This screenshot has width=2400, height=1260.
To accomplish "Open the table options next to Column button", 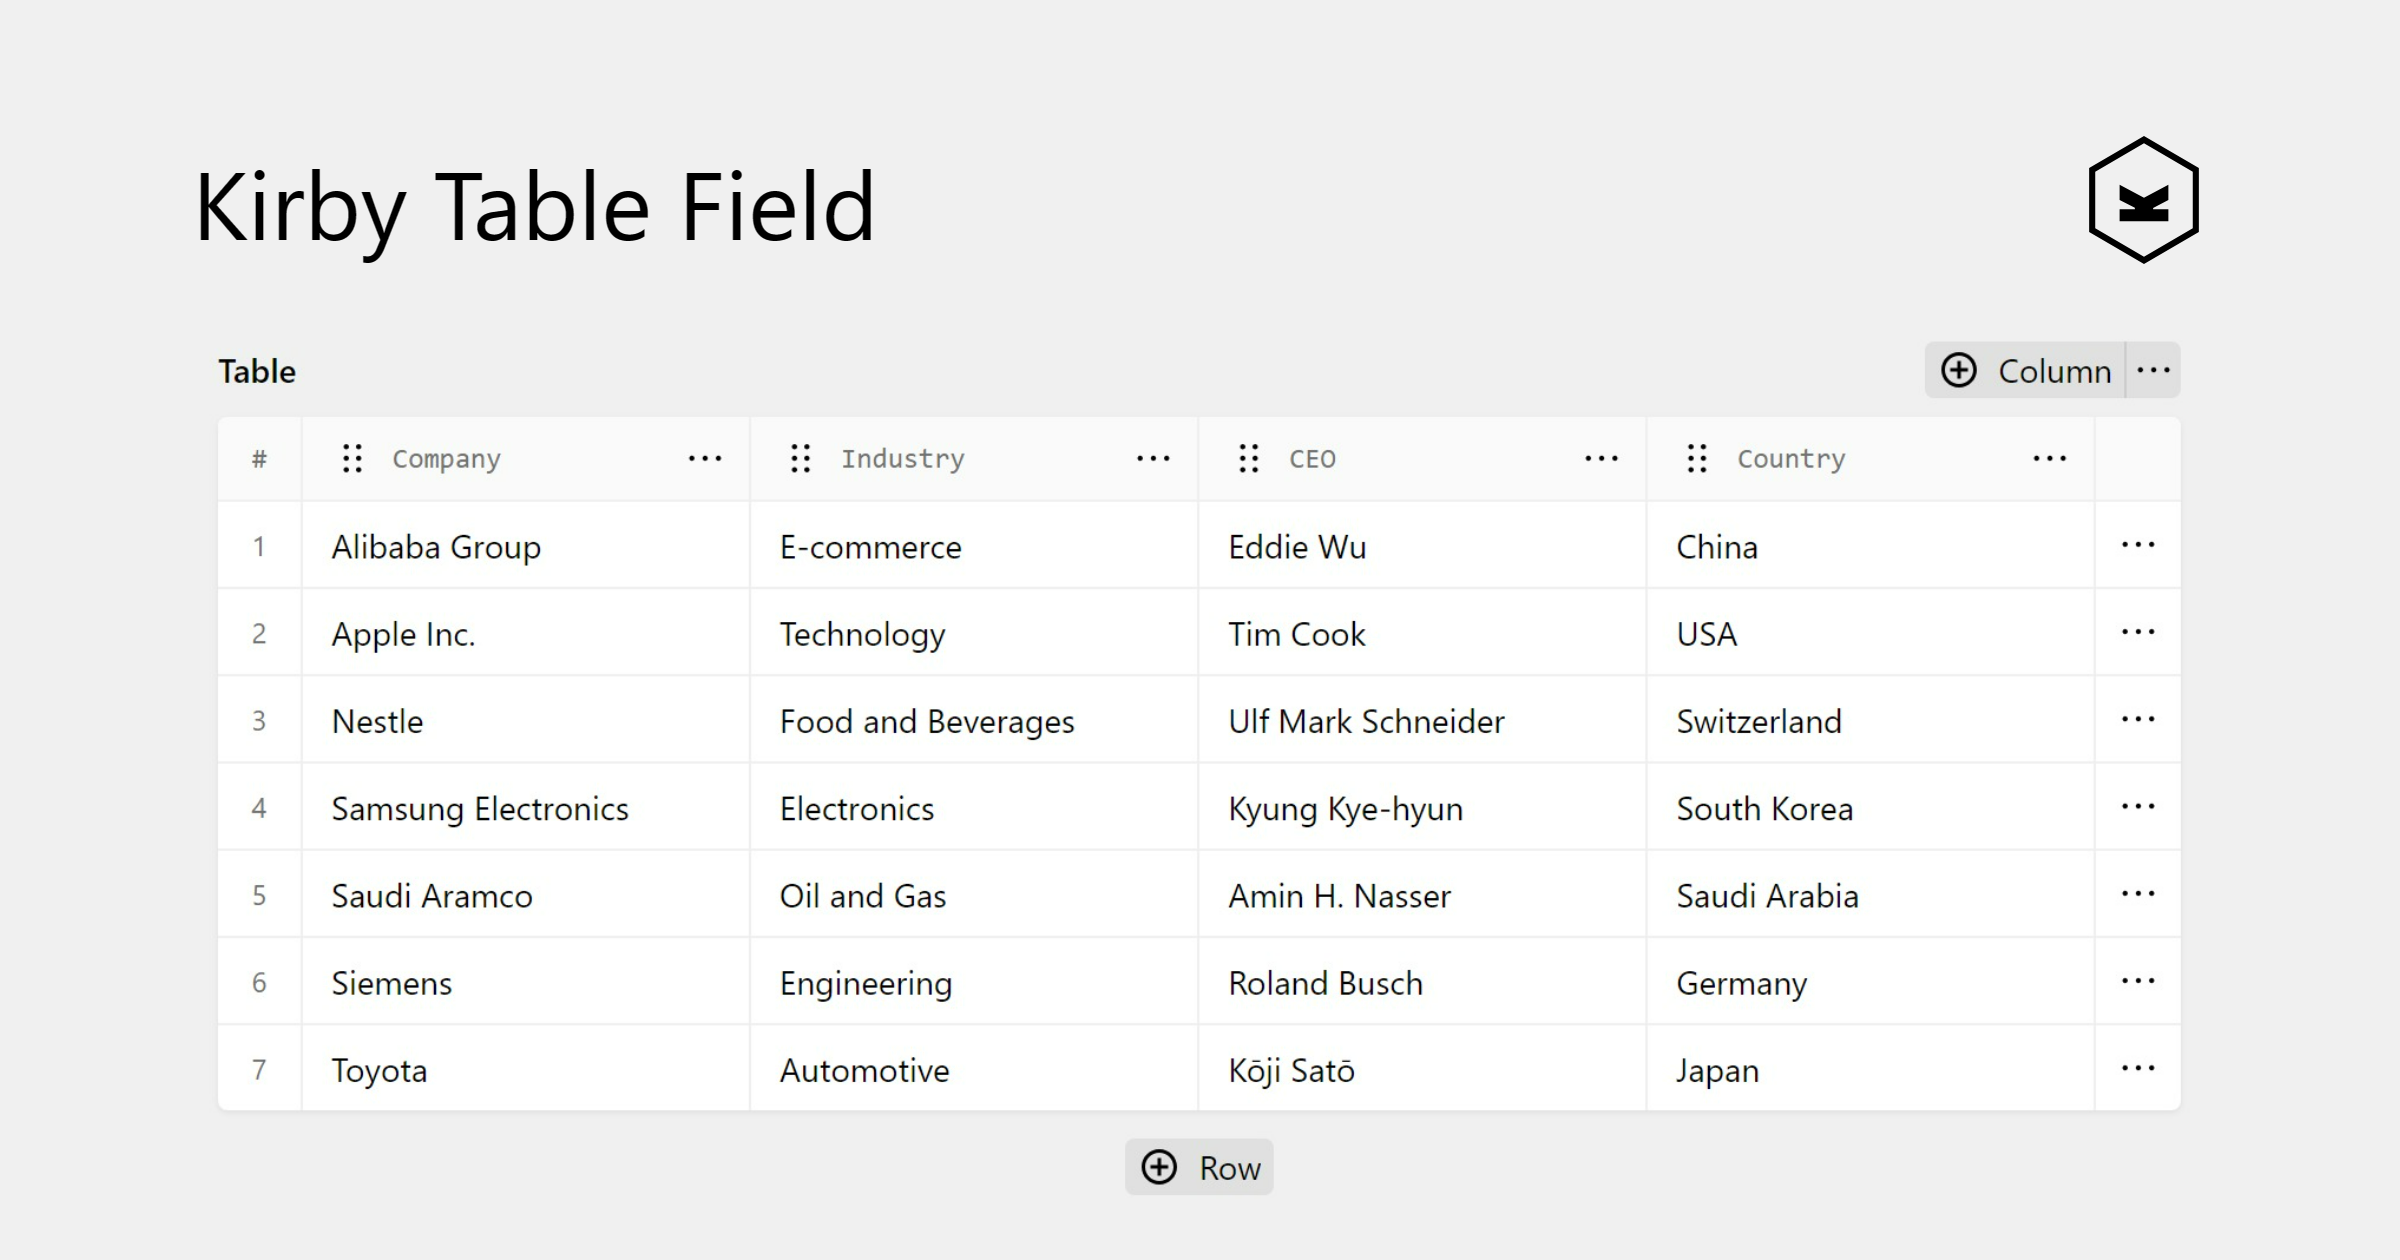I will tap(2153, 371).
